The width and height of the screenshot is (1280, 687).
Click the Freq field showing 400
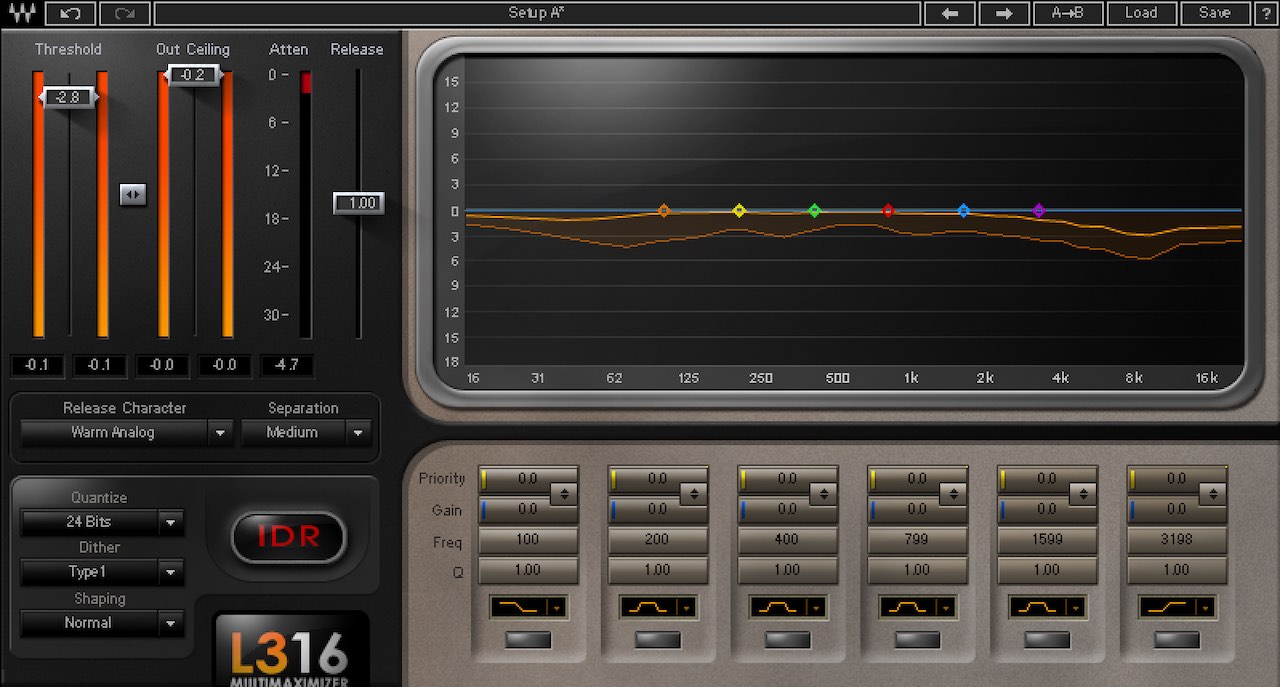(x=788, y=539)
